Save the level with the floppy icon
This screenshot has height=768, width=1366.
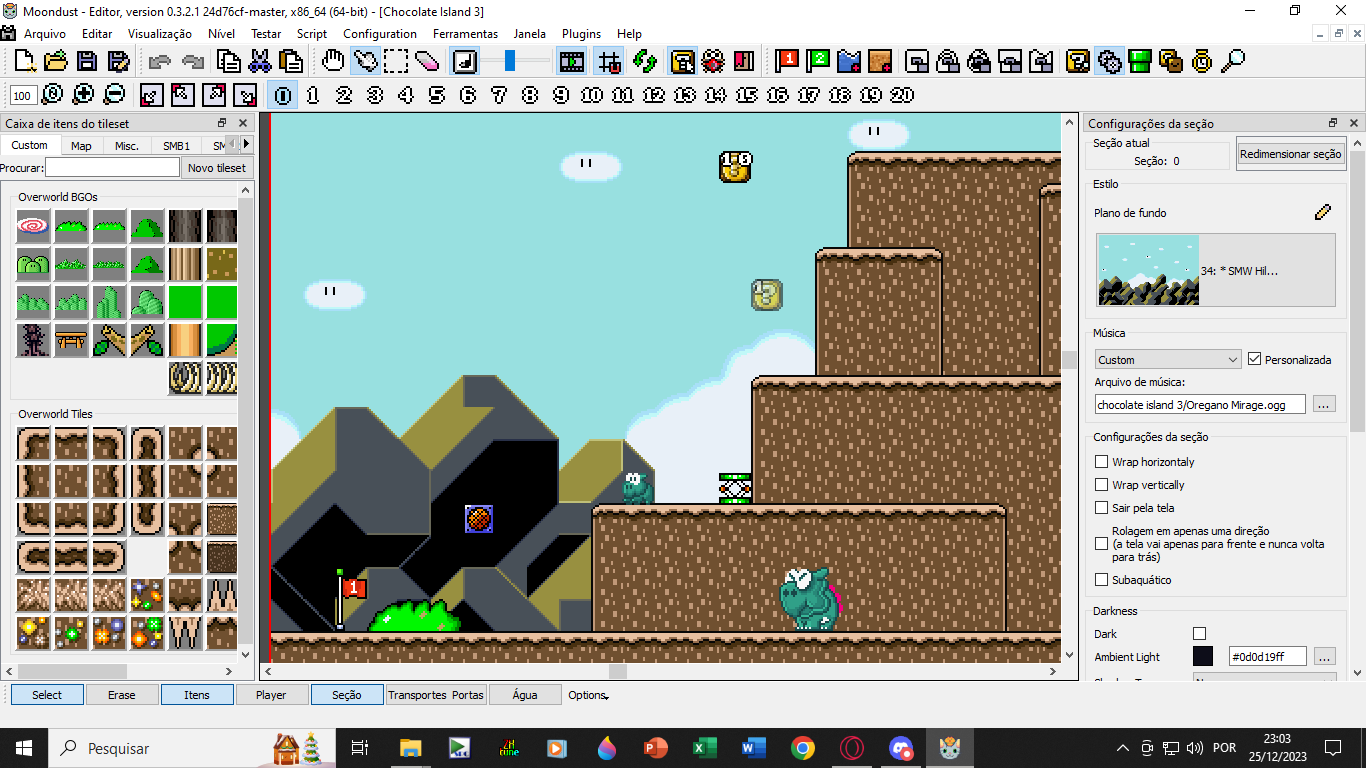[88, 61]
